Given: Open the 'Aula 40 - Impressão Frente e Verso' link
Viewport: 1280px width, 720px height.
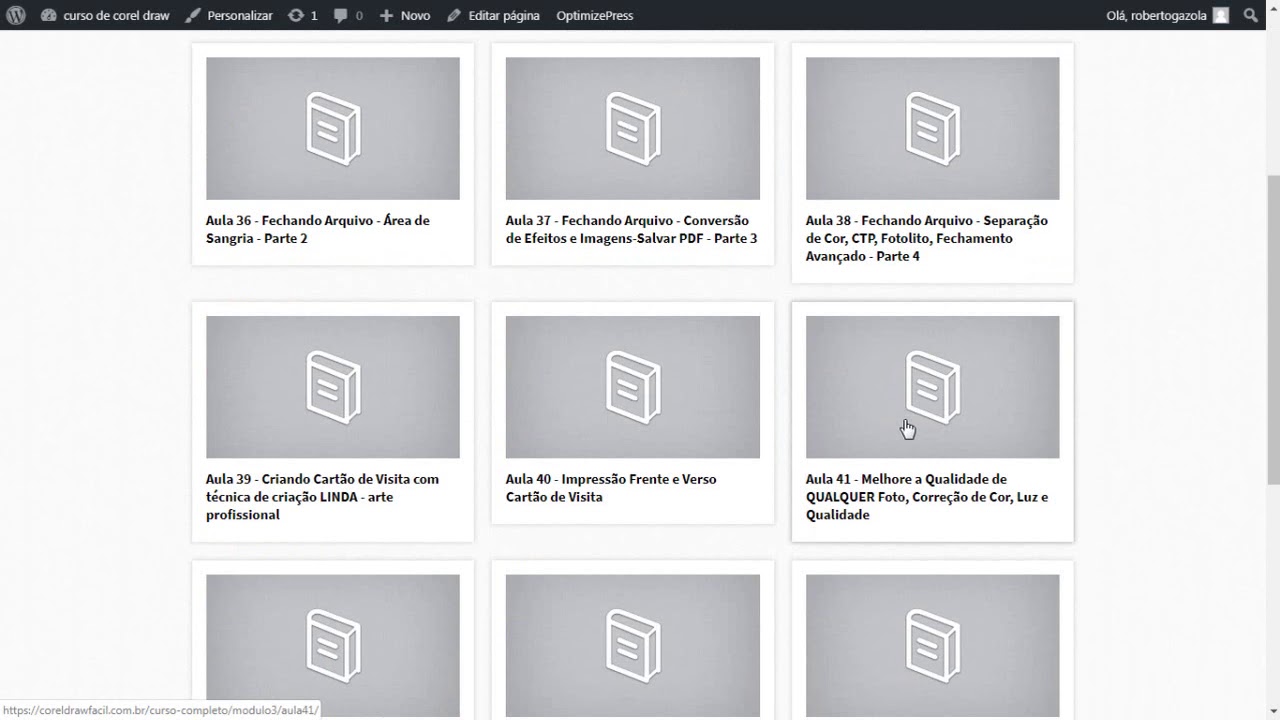Looking at the screenshot, I should 611,488.
